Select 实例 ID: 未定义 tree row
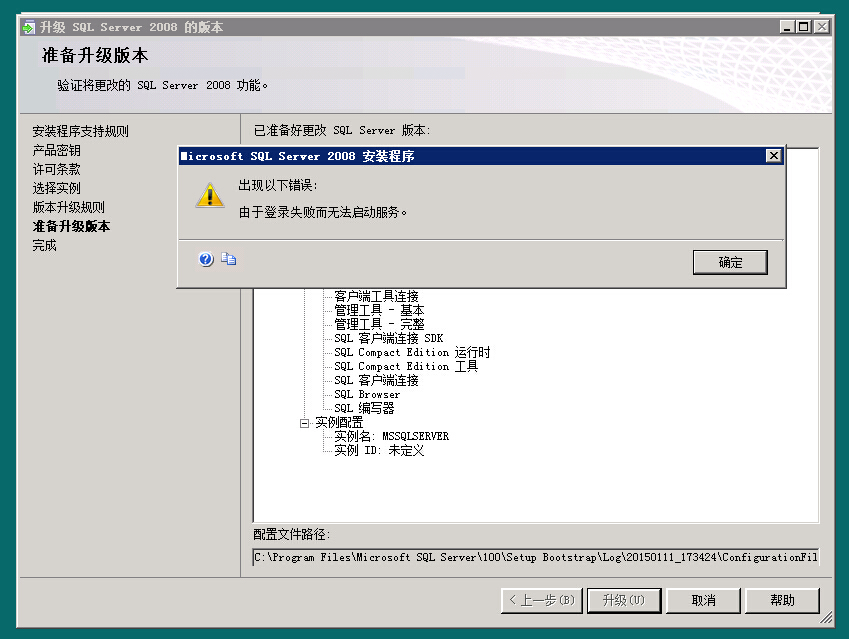The image size is (849, 639). [379, 451]
